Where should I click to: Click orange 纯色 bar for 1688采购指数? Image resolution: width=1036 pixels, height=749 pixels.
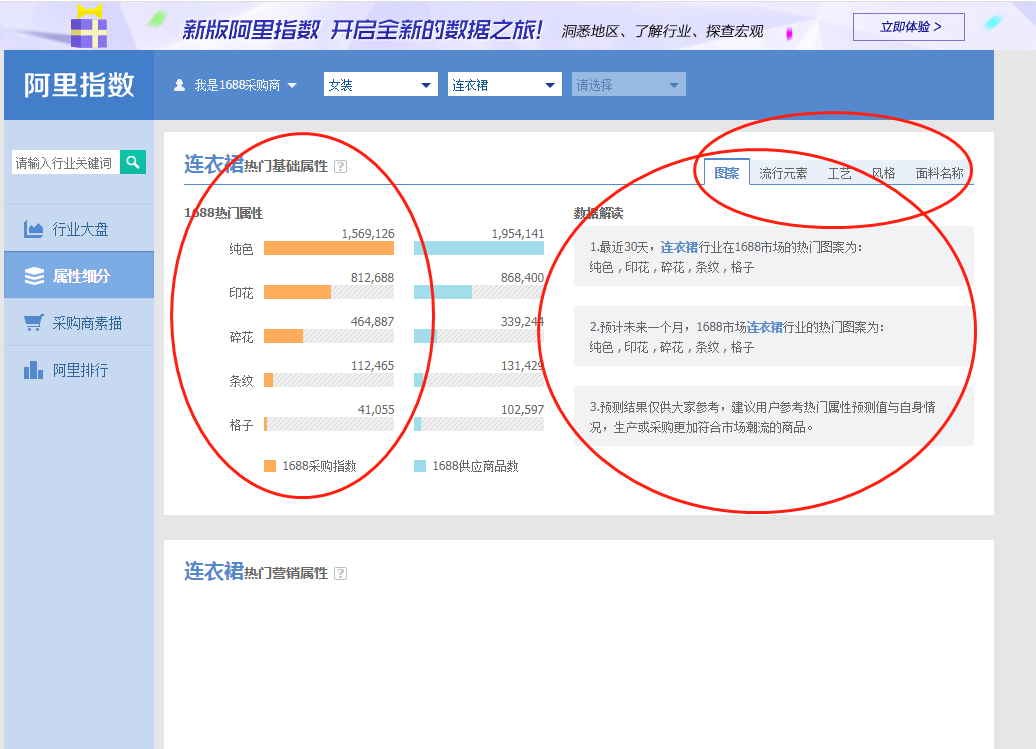329,248
